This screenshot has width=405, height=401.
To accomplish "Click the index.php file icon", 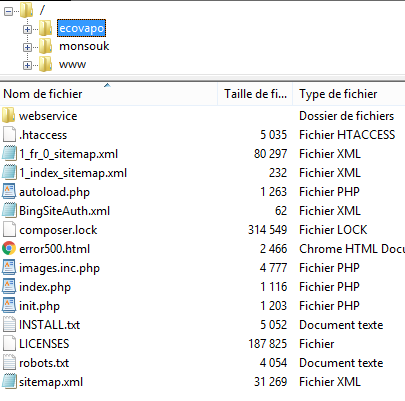I will 9,287.
